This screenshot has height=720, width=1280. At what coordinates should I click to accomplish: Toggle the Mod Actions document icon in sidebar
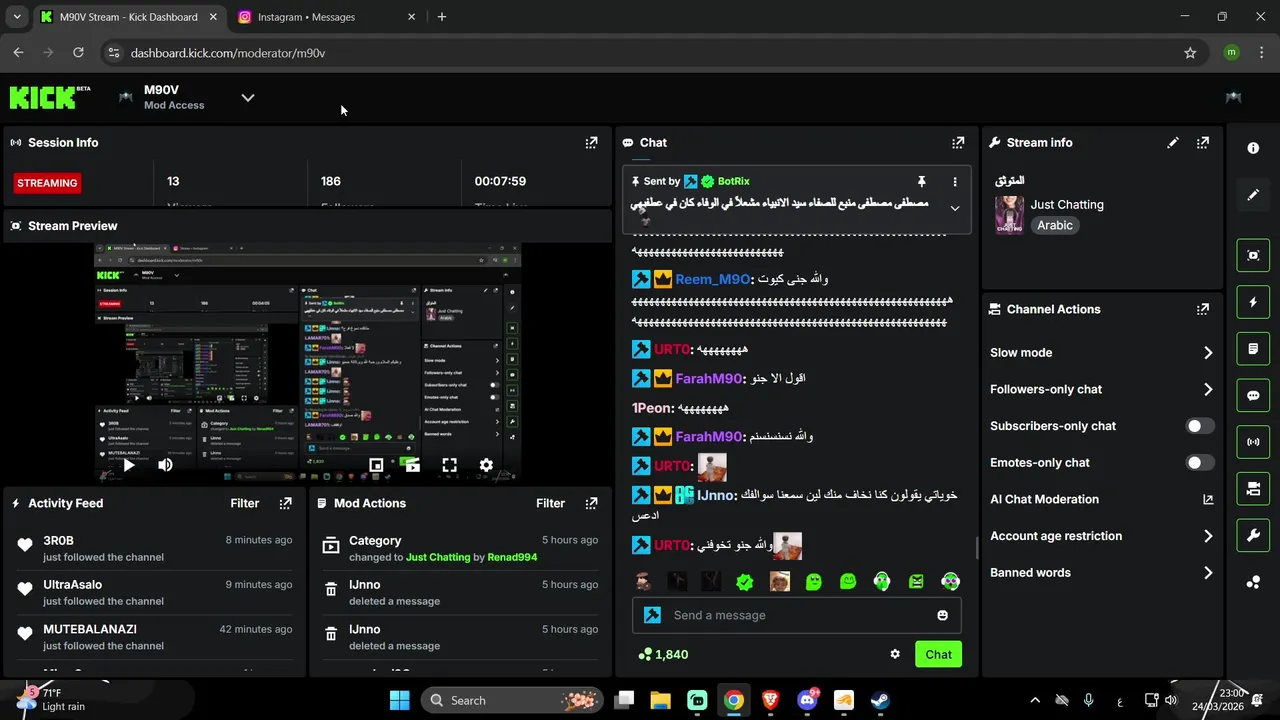[1253, 349]
